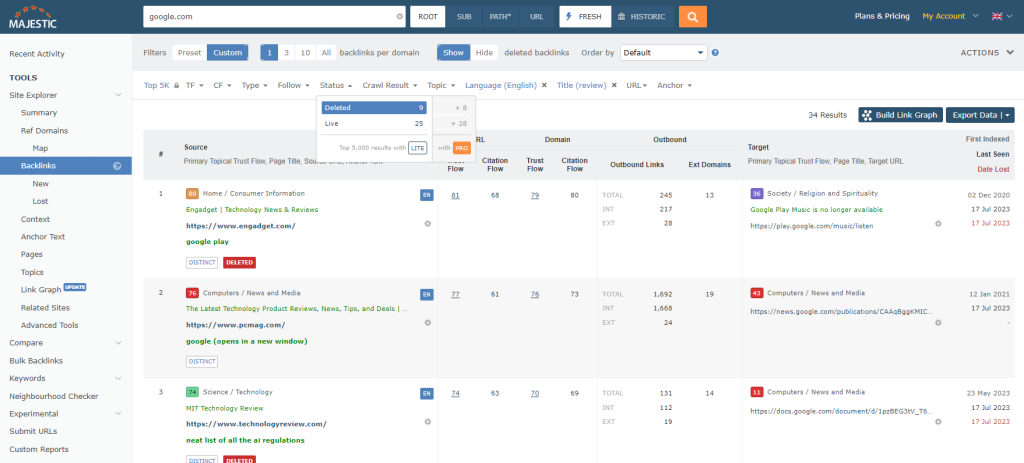The width and height of the screenshot is (1024, 463).
Task: Open gear for play.google.com target URL
Action: coord(938,223)
